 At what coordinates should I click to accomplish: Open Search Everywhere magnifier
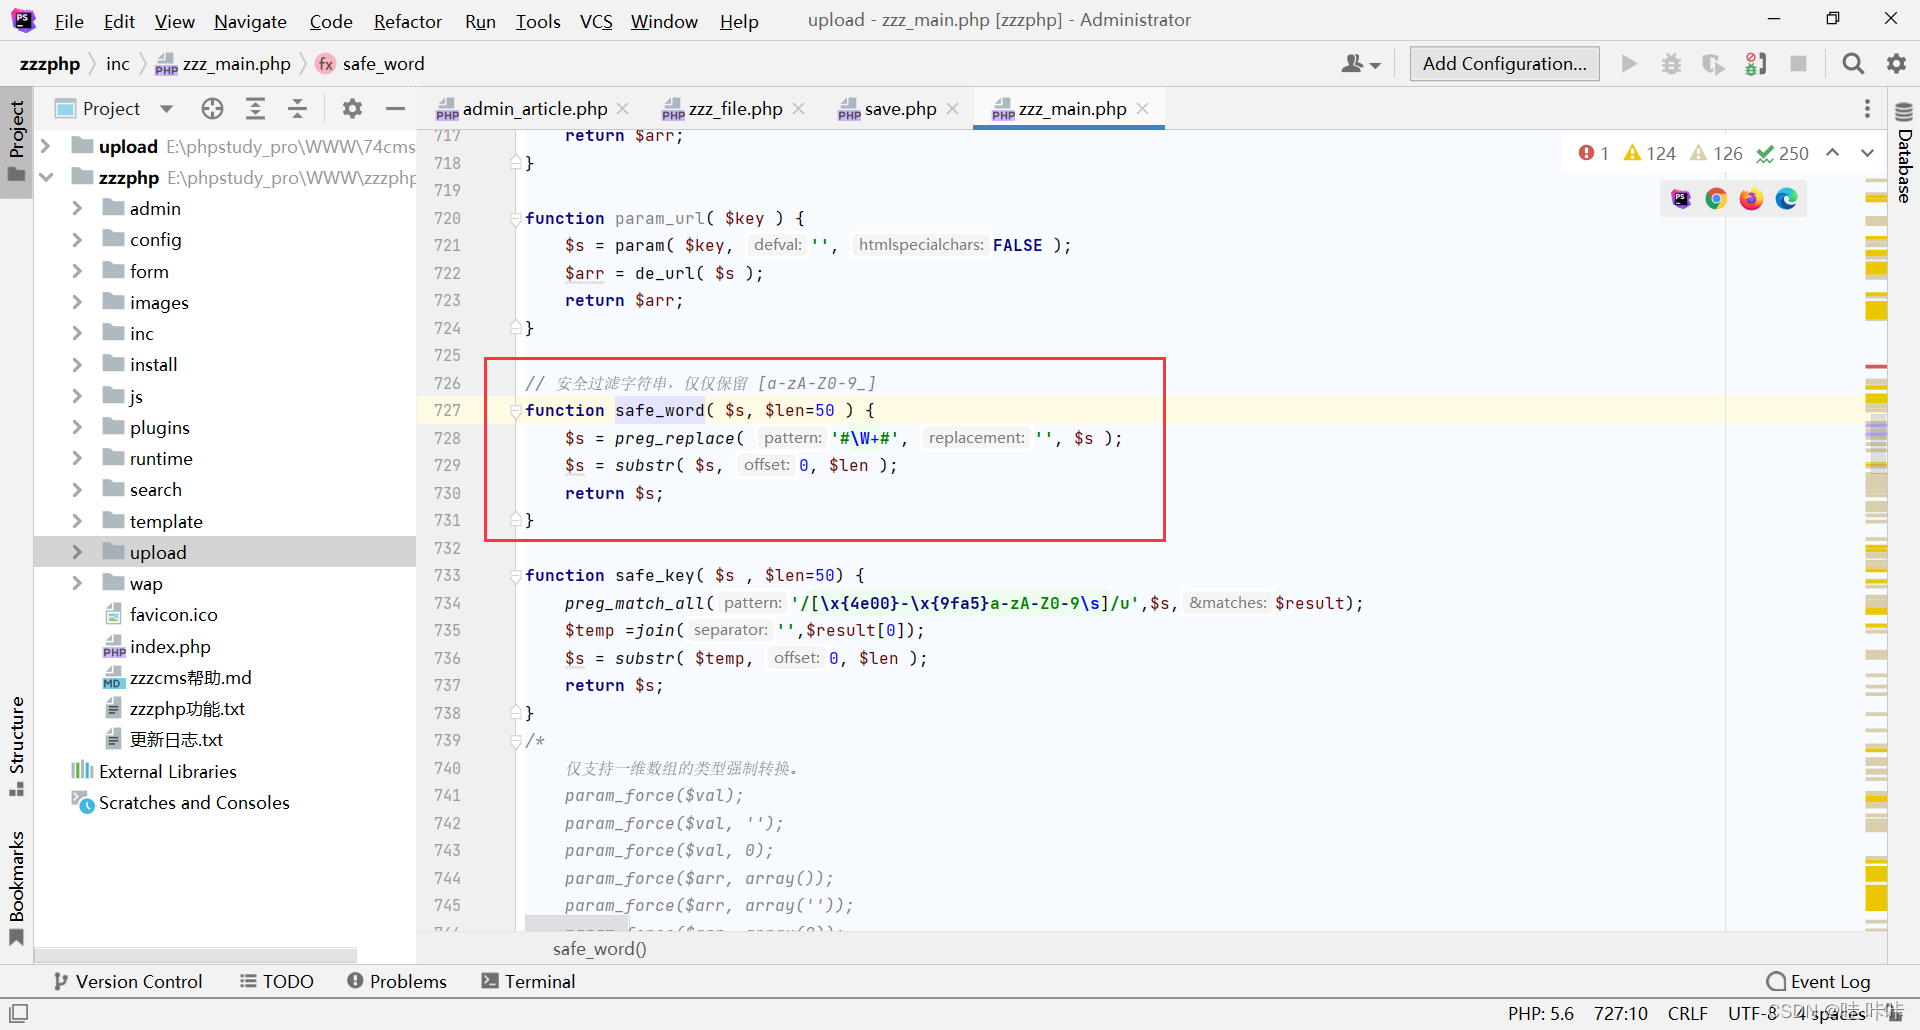(x=1853, y=64)
